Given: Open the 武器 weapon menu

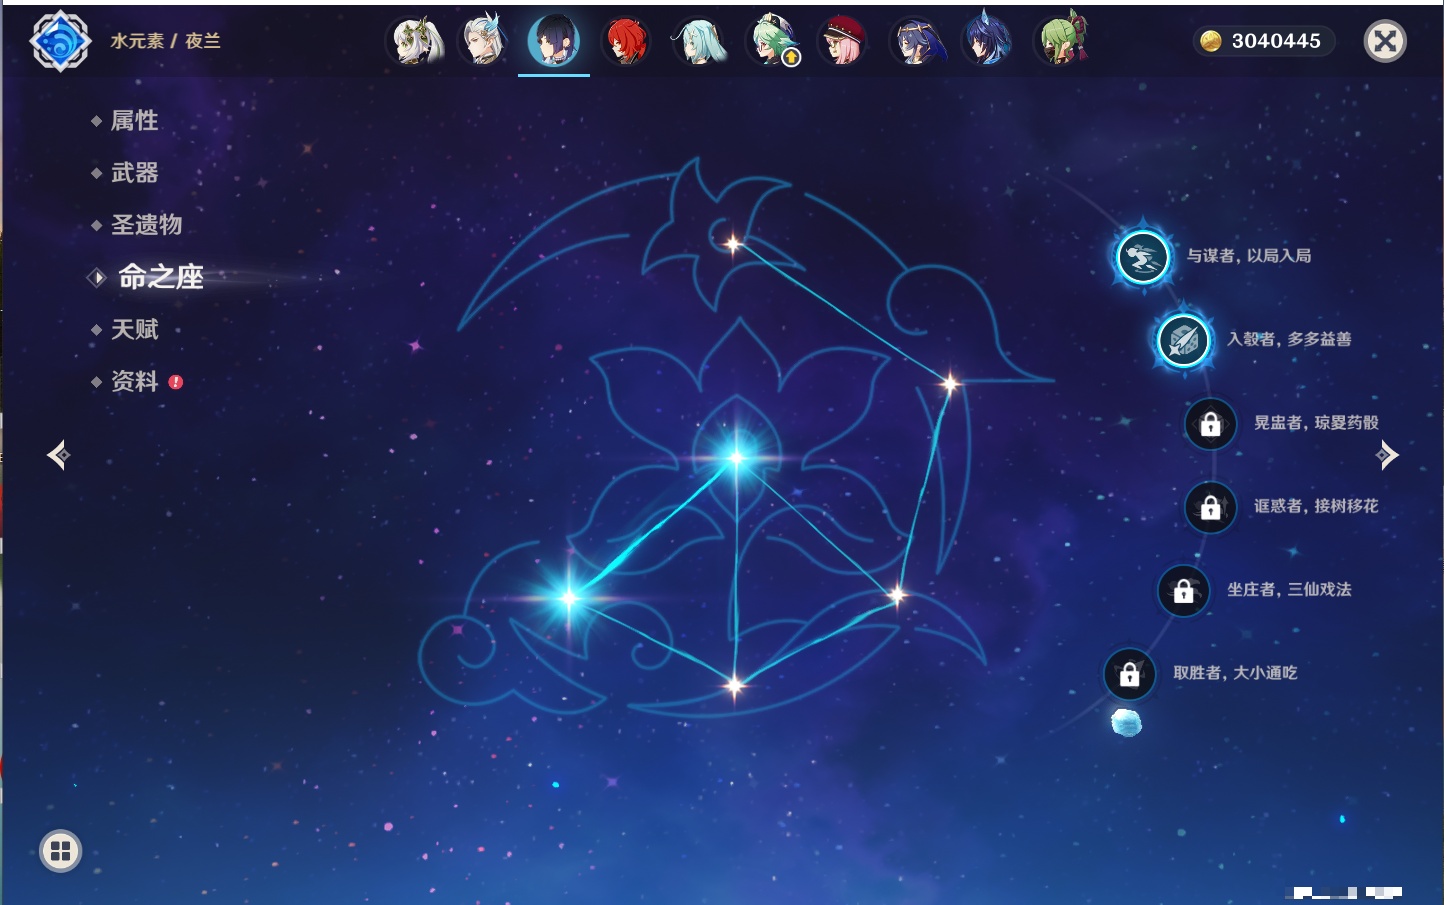Looking at the screenshot, I should point(134,173).
